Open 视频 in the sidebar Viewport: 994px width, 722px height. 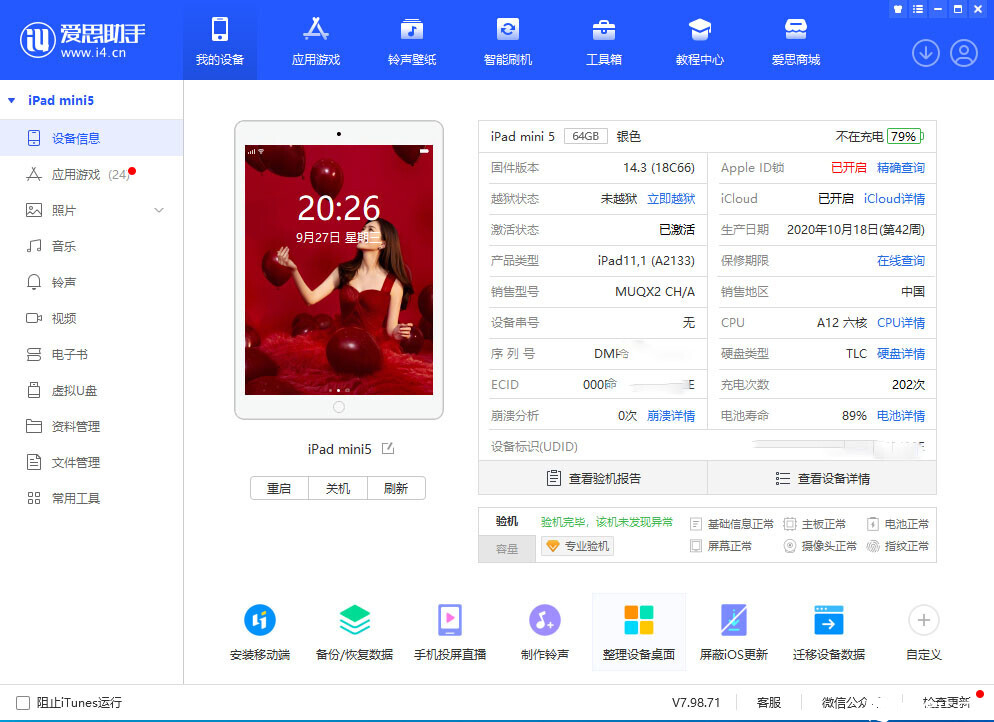pos(91,318)
